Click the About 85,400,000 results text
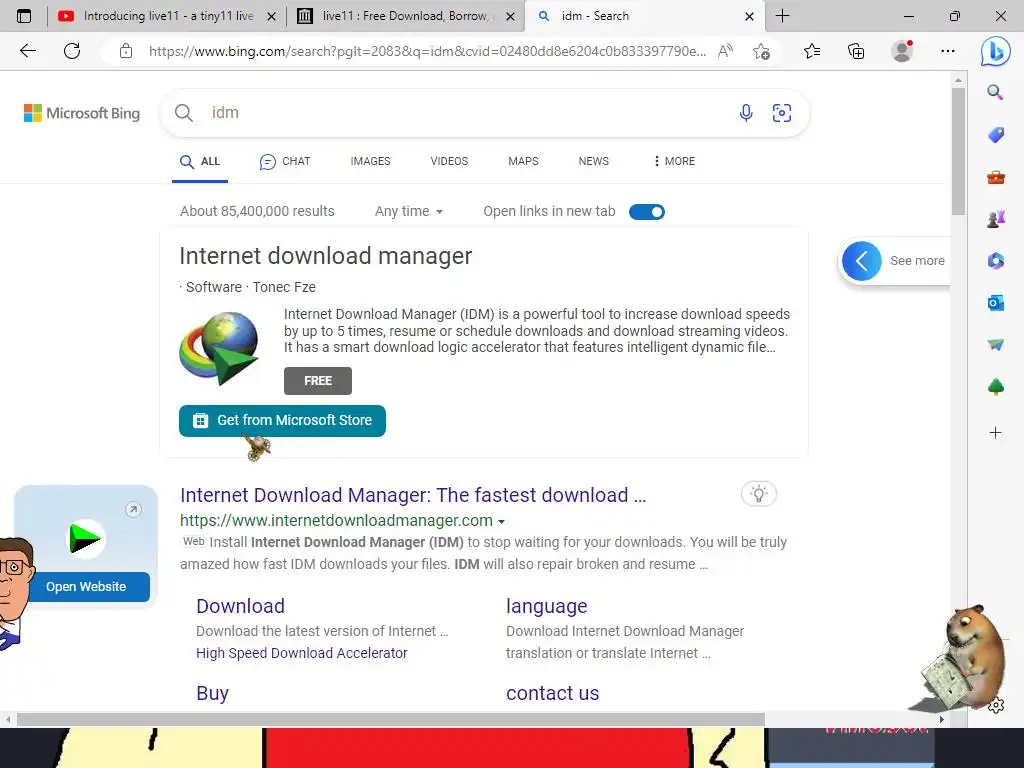The image size is (1024, 768). tap(257, 211)
